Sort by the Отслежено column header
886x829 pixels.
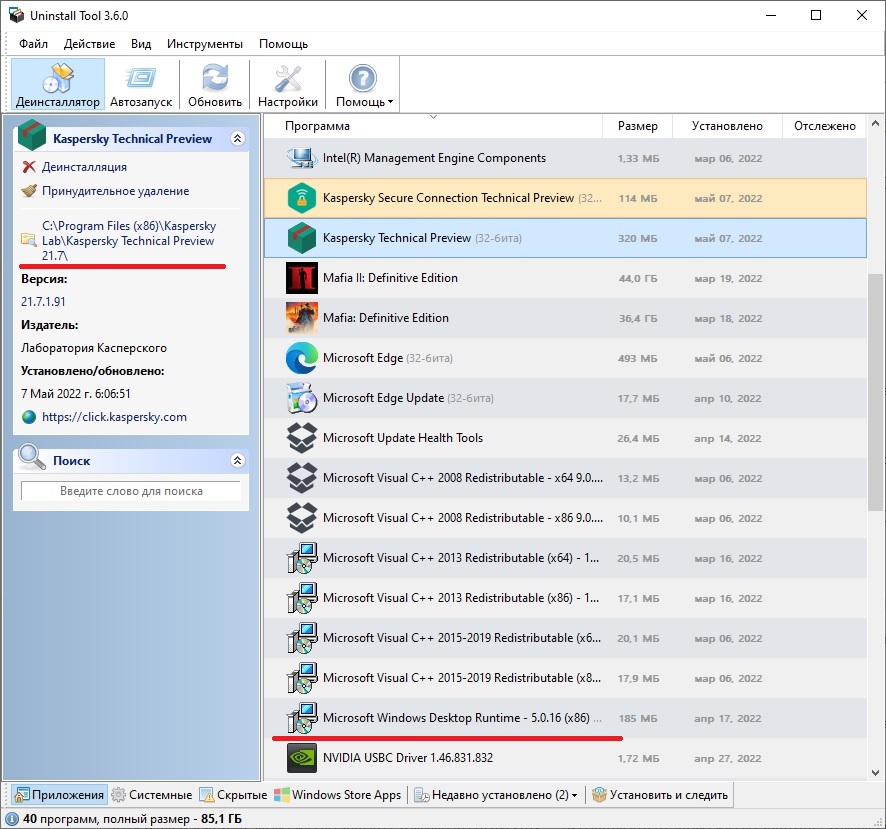(x=824, y=126)
